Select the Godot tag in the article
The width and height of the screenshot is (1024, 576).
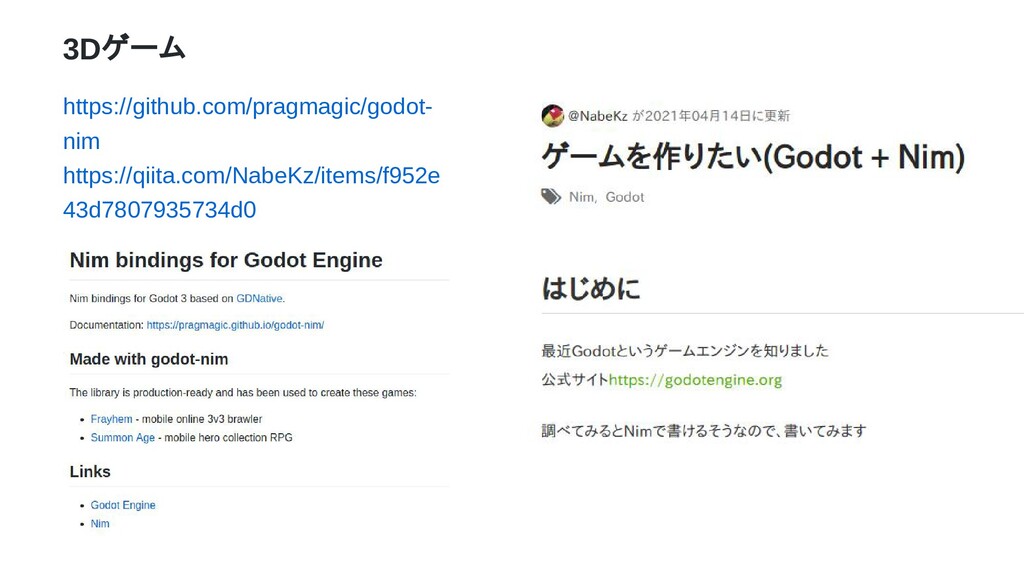(624, 197)
